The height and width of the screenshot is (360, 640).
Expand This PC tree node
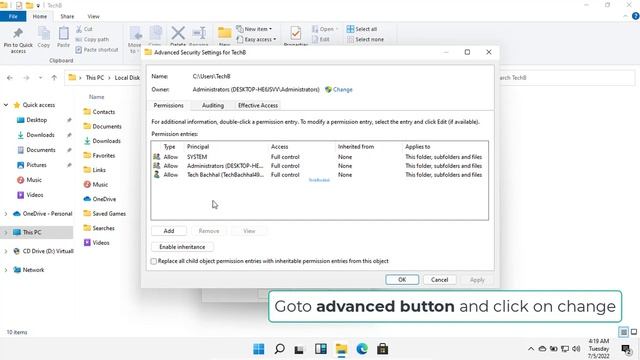[6, 232]
